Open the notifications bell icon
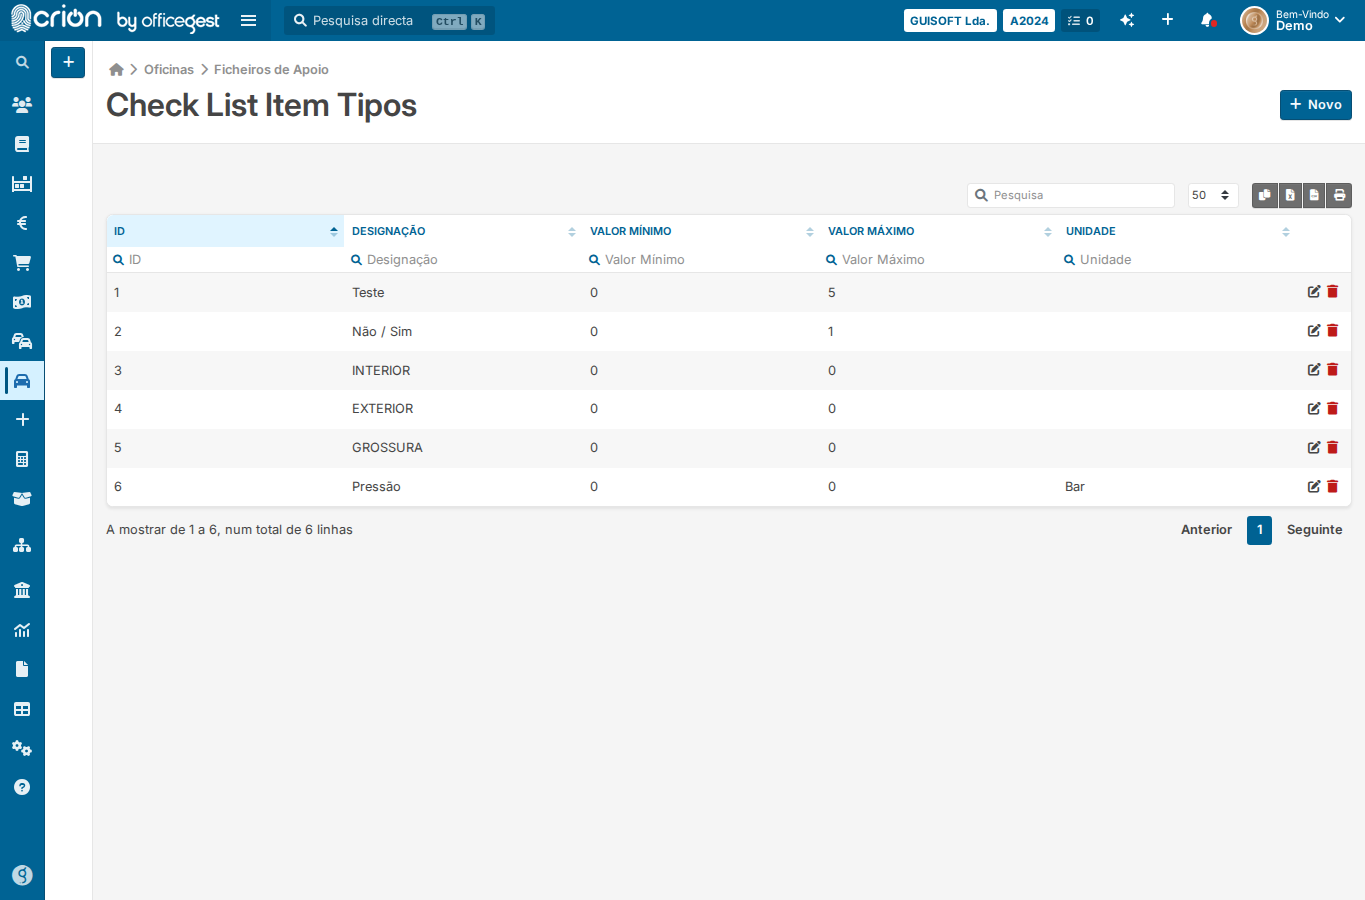Image resolution: width=1365 pixels, height=900 pixels. coord(1207,20)
